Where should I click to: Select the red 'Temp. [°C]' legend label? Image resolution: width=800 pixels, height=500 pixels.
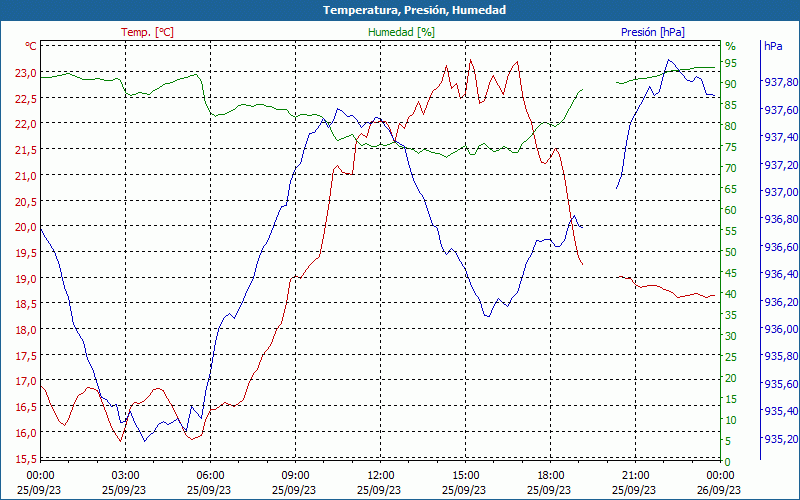147,32
